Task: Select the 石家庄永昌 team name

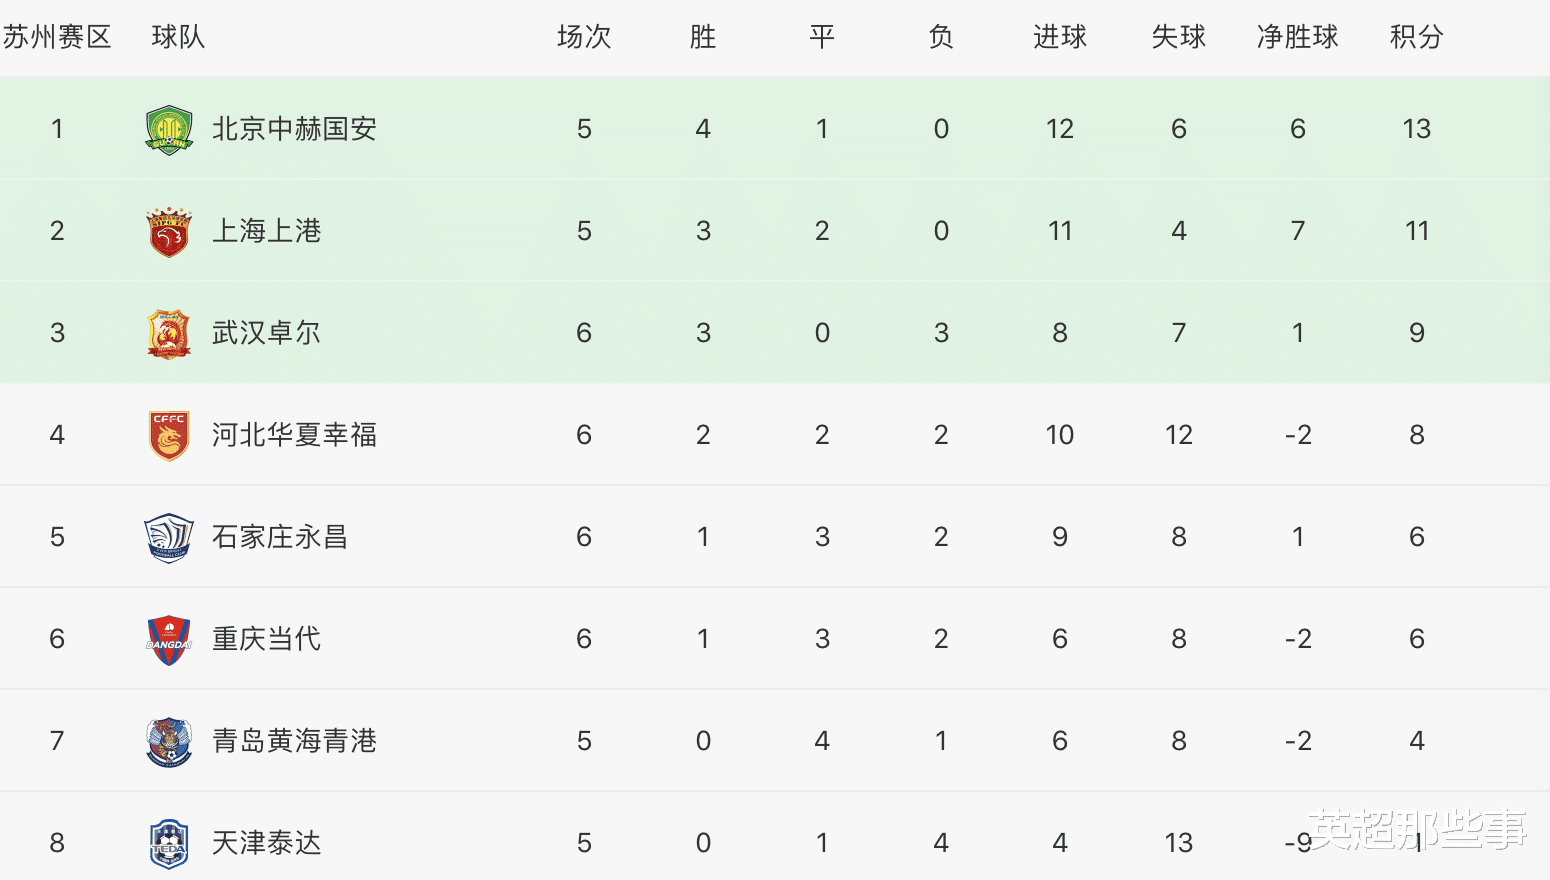Action: [280, 537]
